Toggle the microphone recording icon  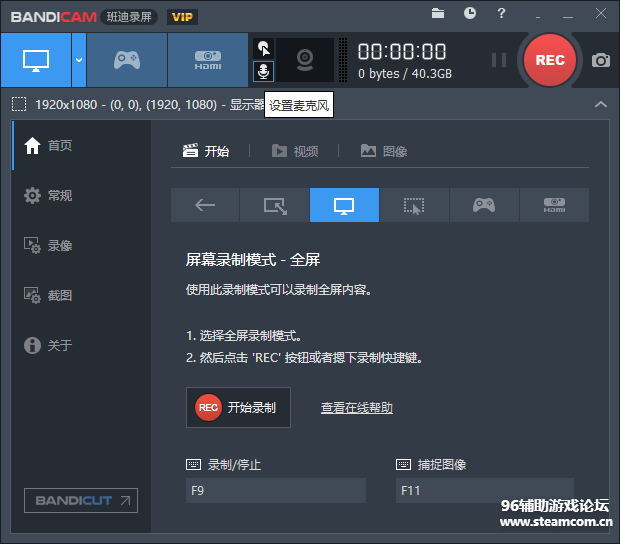click(x=263, y=71)
